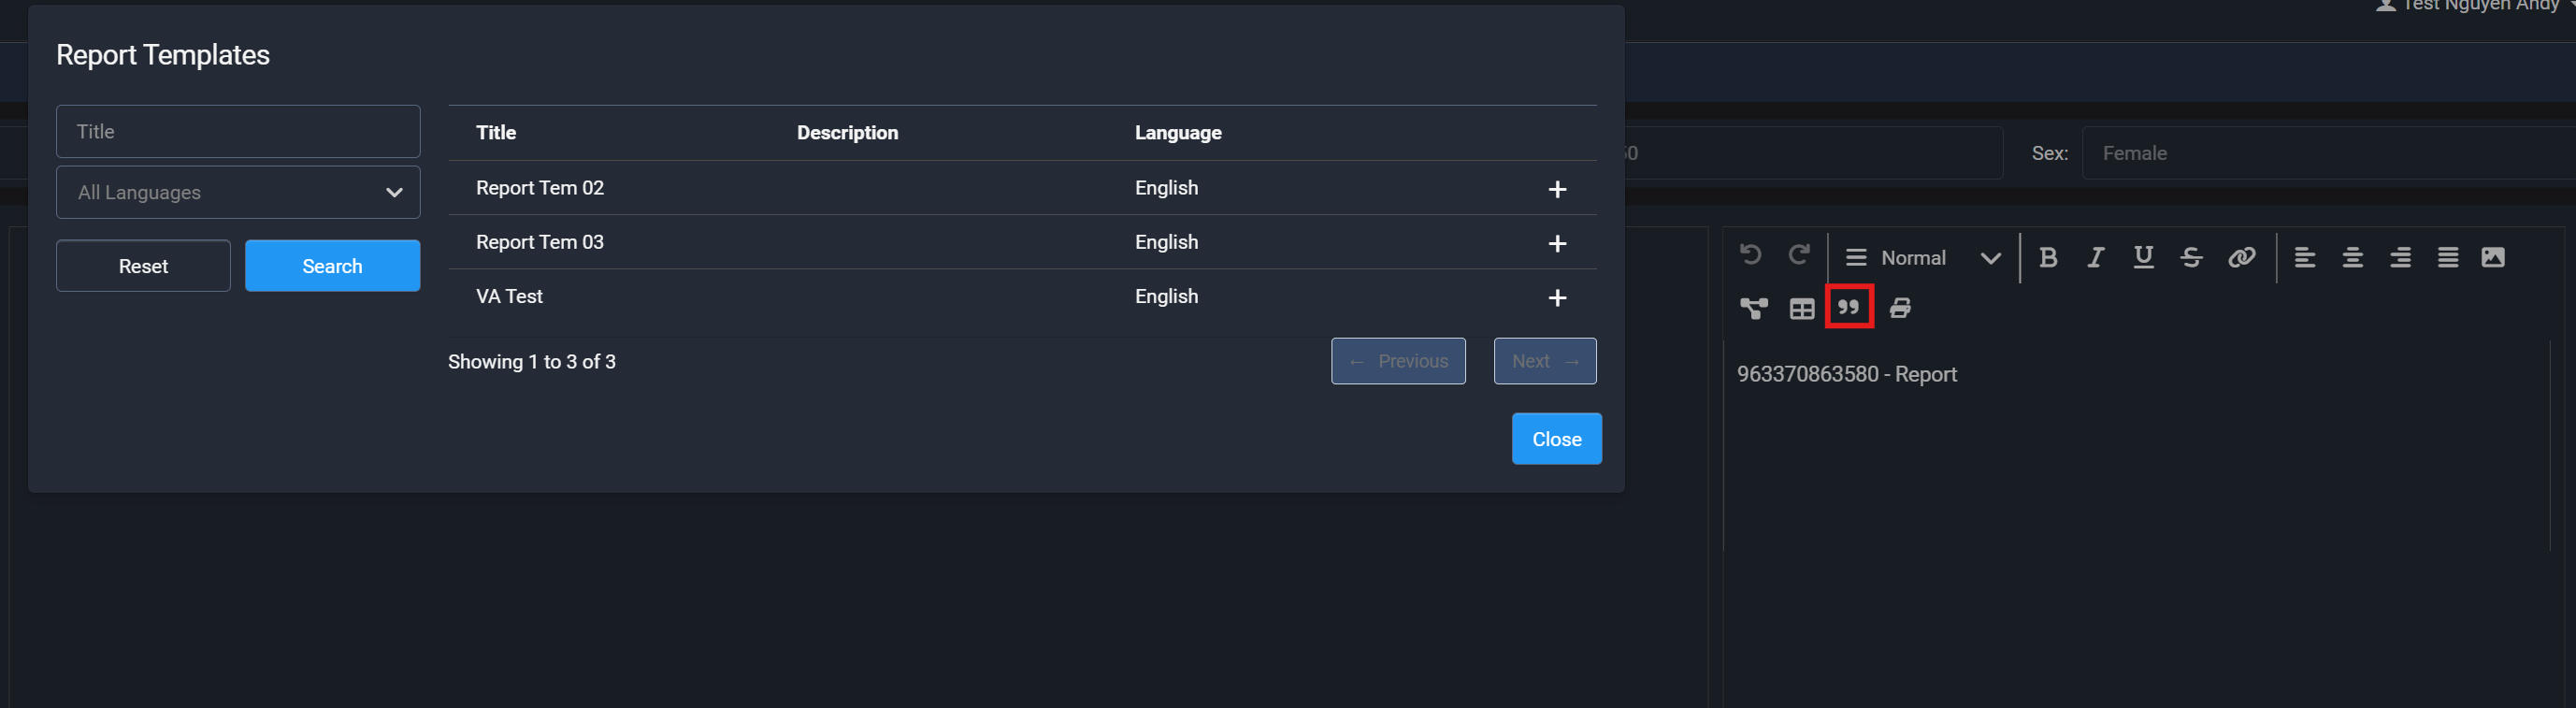Click the Language column header
The height and width of the screenshot is (708, 2576).
1178,132
